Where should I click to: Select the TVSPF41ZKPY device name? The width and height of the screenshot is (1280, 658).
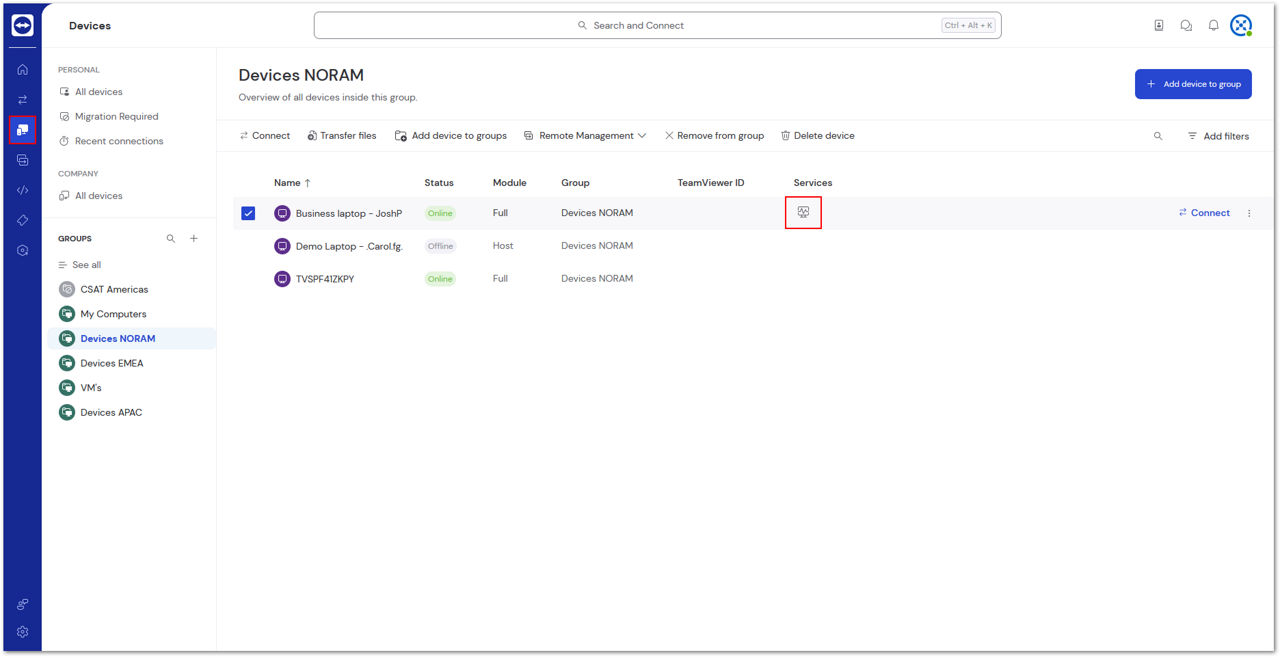point(325,279)
